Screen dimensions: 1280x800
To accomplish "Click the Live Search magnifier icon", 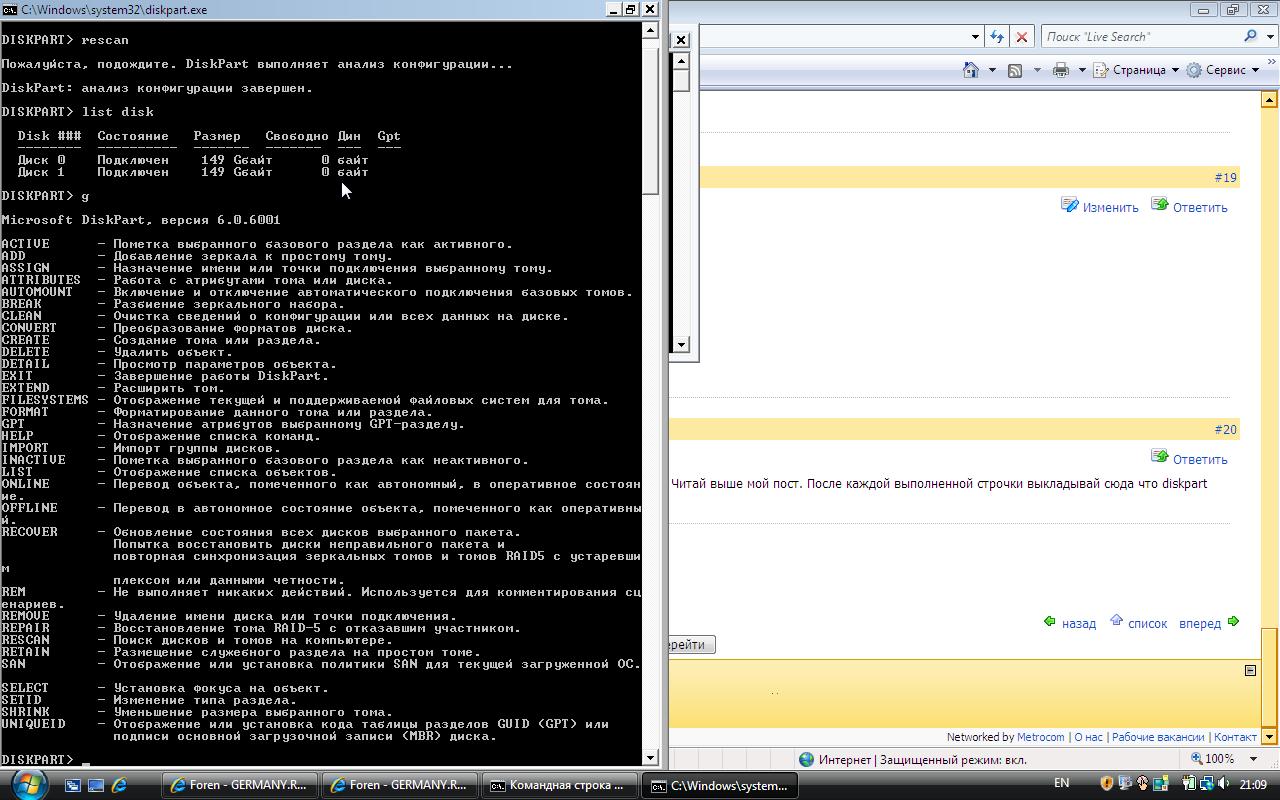I will 1250,37.
